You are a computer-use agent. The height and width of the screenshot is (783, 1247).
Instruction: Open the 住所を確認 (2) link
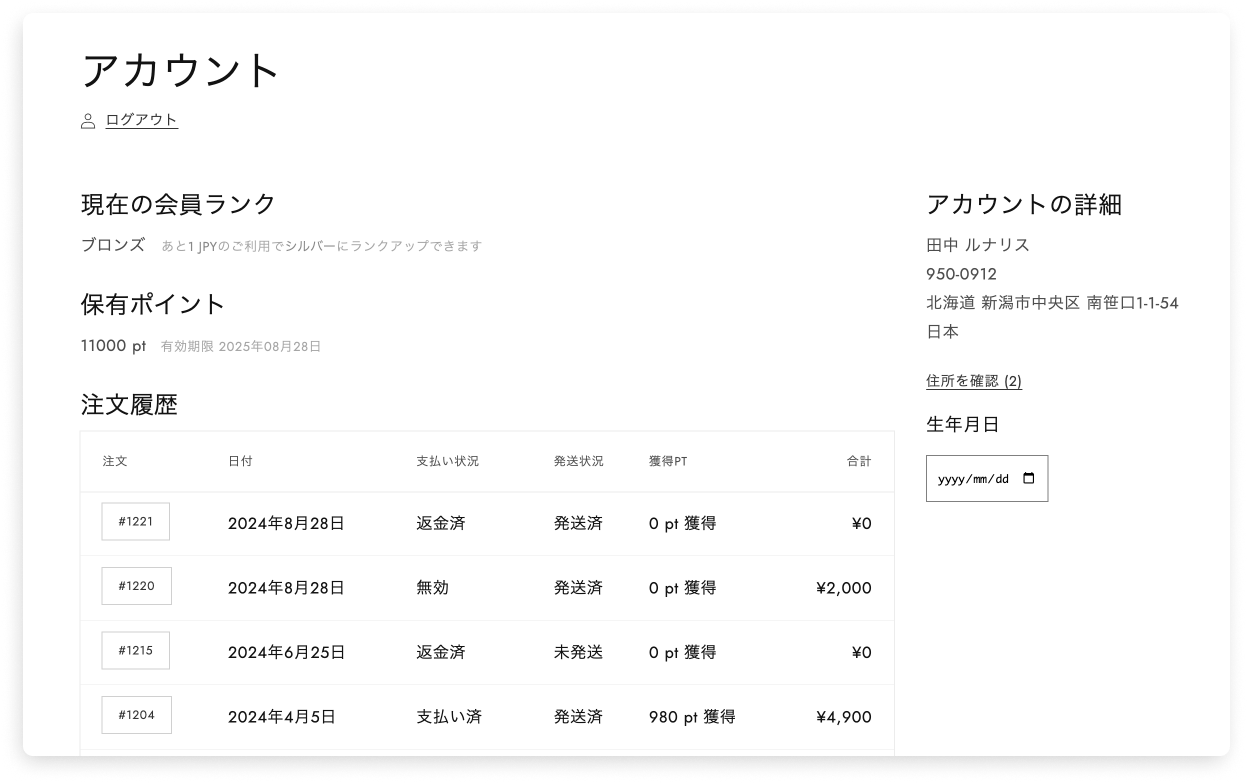point(973,381)
